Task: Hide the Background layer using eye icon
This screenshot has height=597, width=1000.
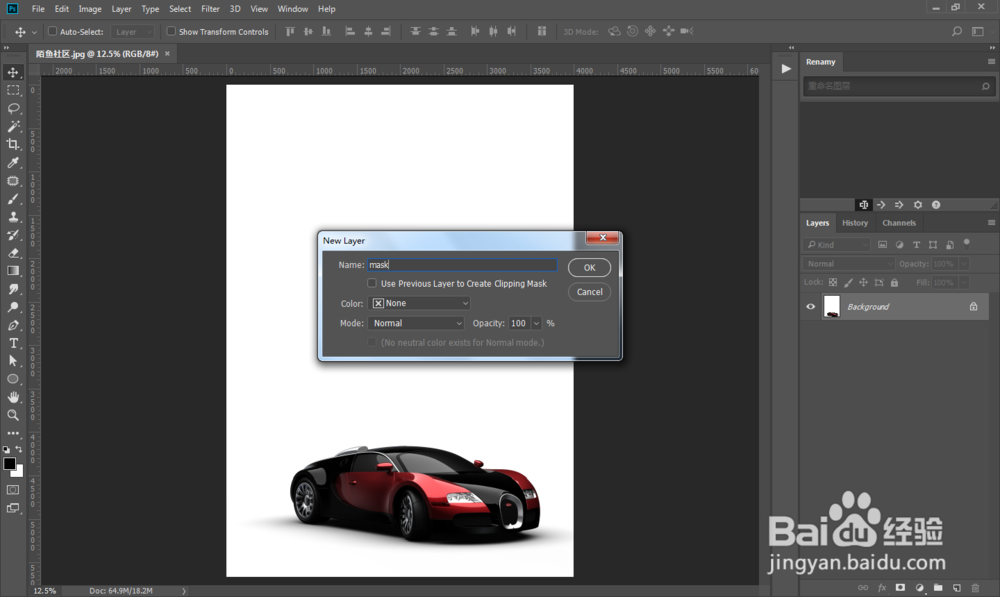Action: 811,307
